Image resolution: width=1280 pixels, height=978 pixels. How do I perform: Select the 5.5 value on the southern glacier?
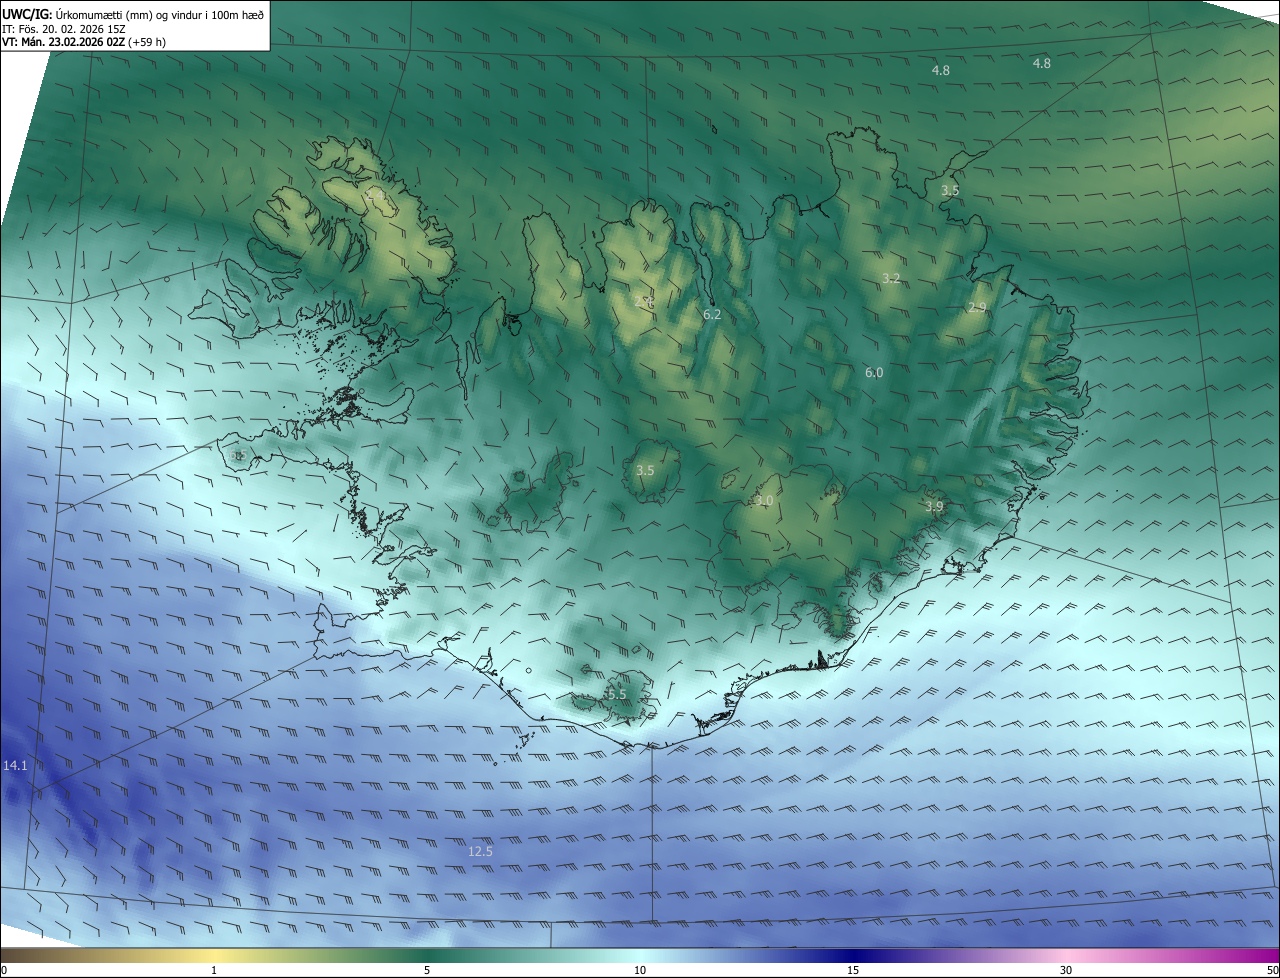point(617,694)
